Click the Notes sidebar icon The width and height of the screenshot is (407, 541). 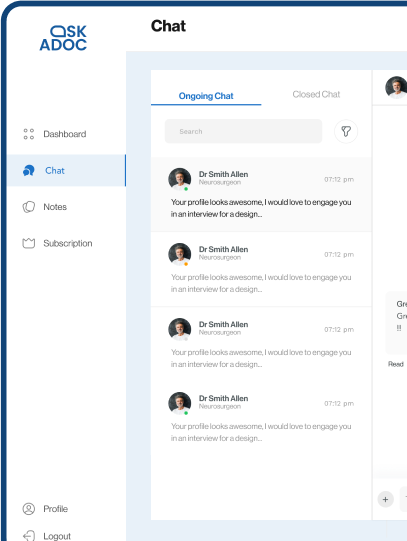tap(29, 207)
